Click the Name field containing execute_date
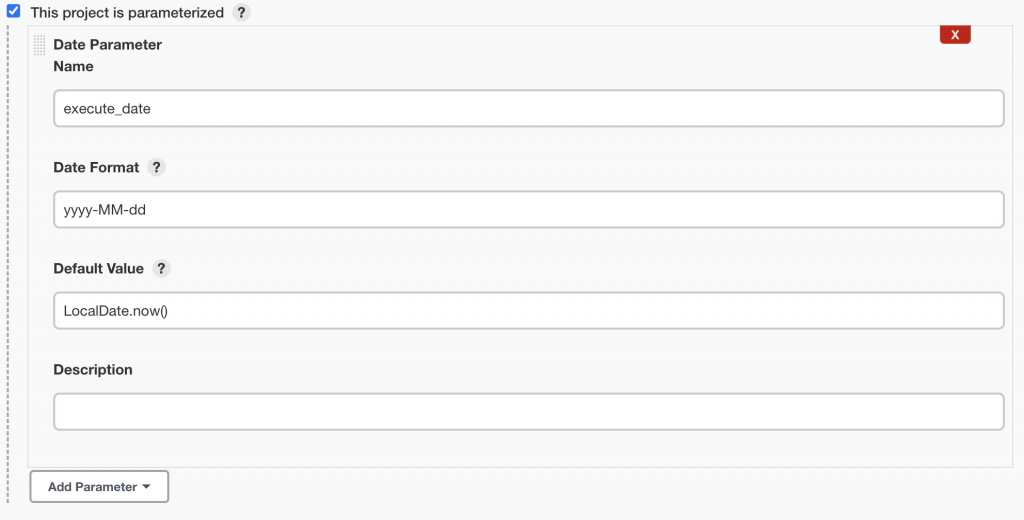Screen dimensions: 1024x520 pyautogui.click(x=528, y=108)
